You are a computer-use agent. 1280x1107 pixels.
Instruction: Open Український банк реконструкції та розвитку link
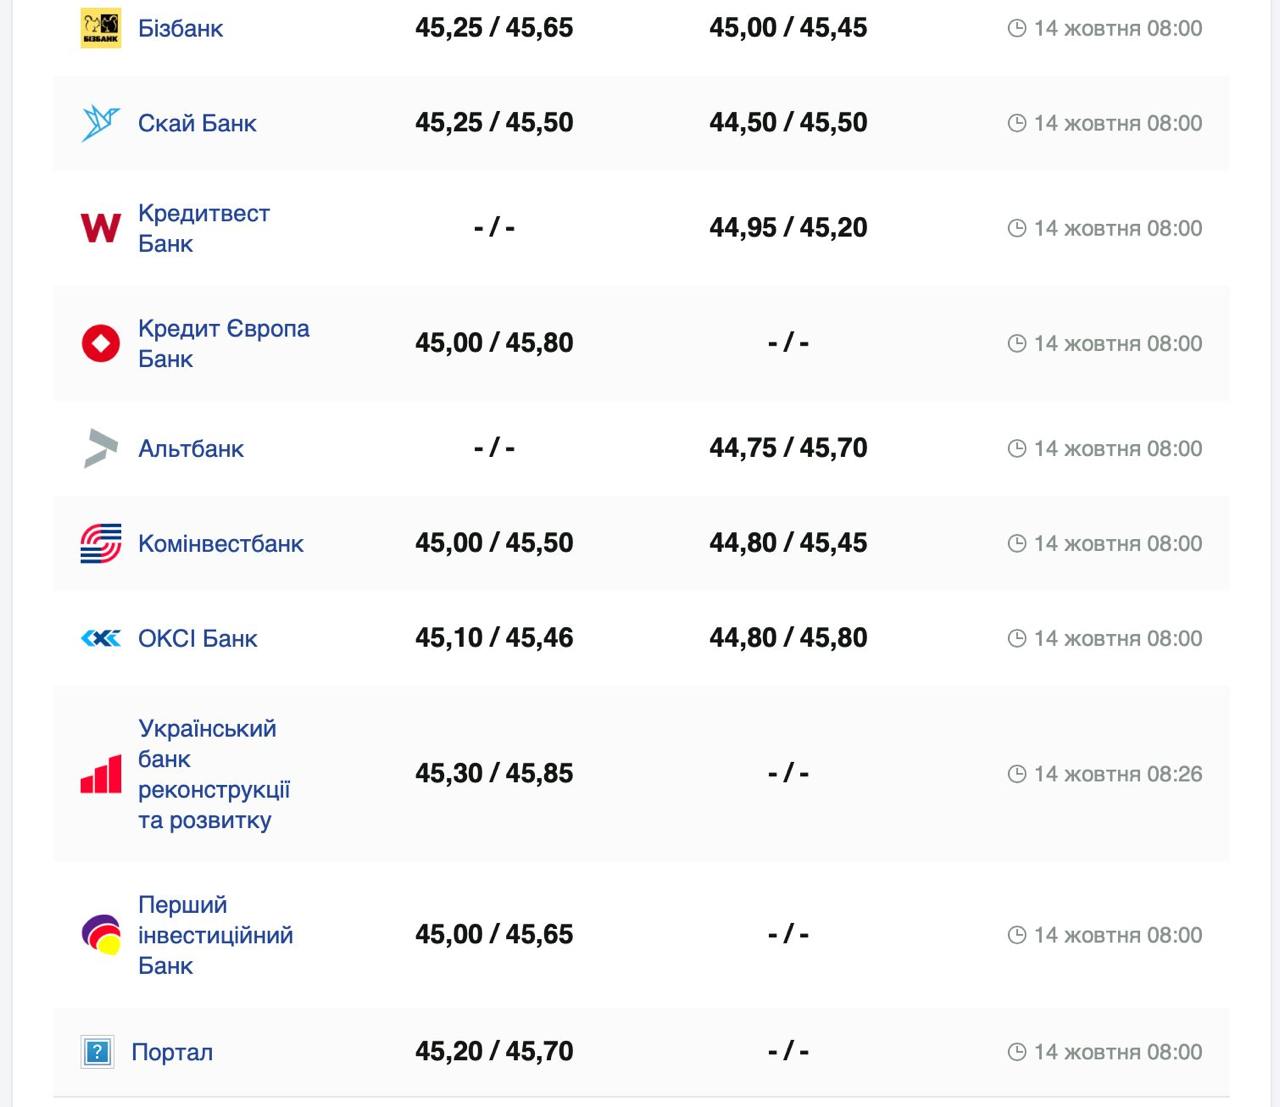tap(214, 774)
